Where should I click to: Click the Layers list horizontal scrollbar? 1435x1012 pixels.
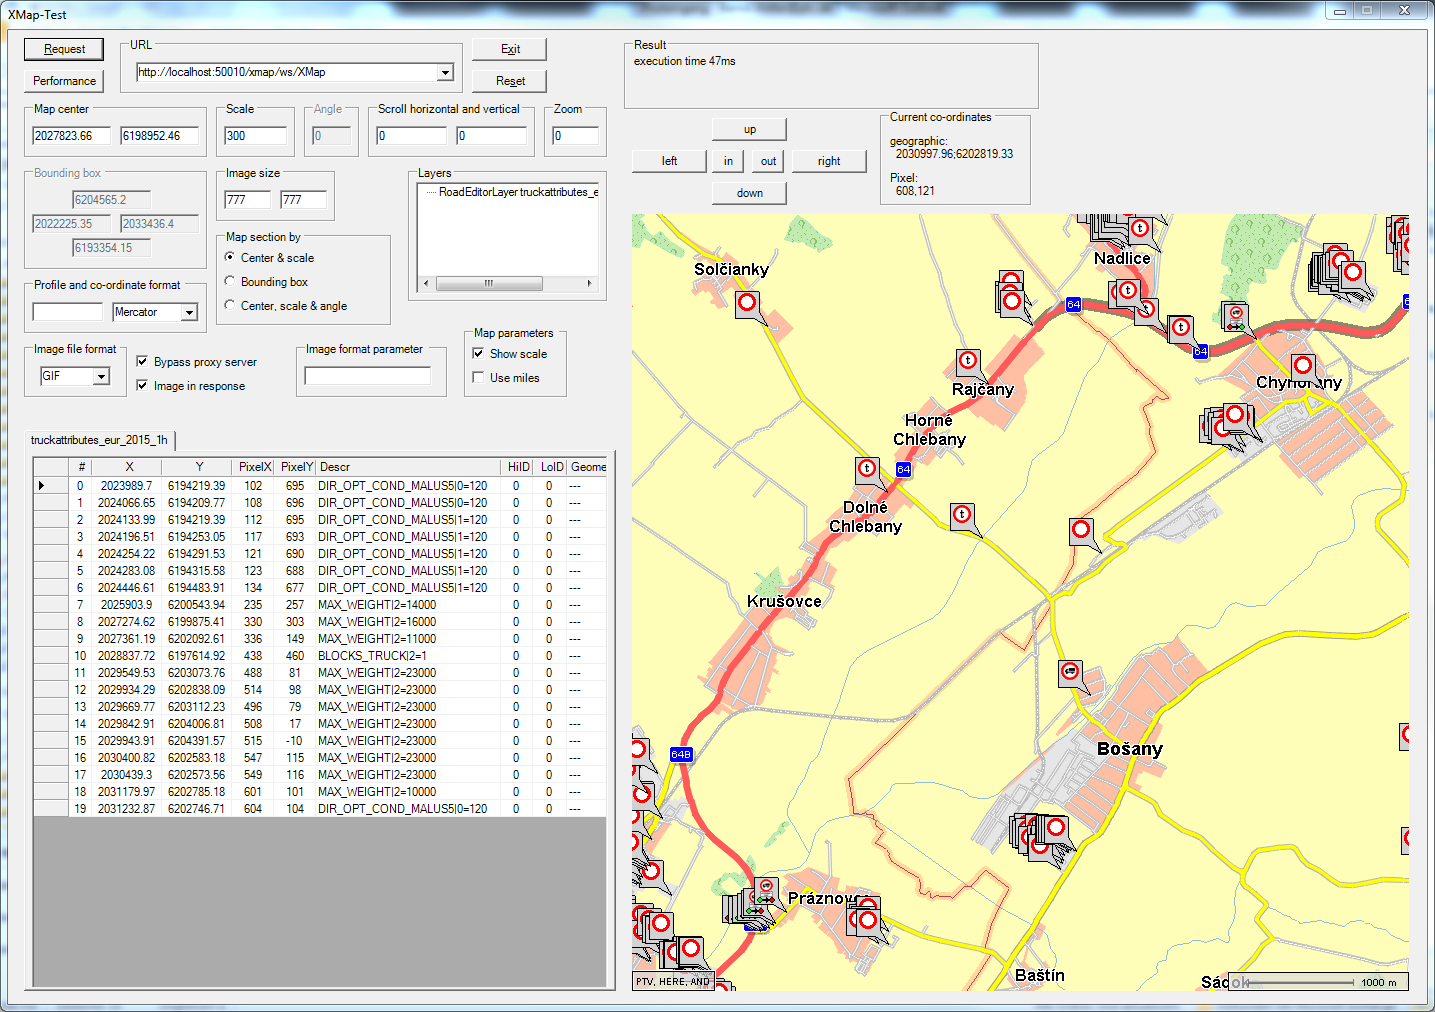[489, 284]
